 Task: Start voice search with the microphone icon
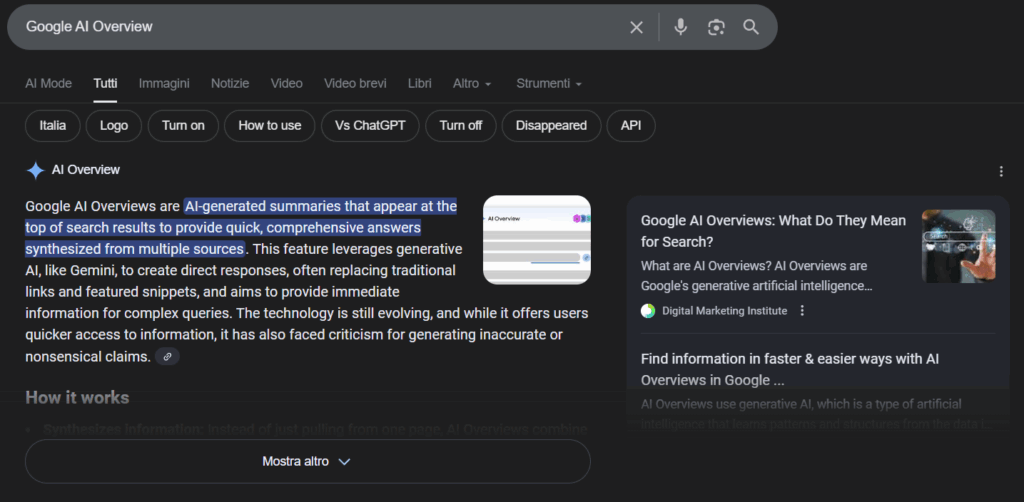(x=680, y=27)
